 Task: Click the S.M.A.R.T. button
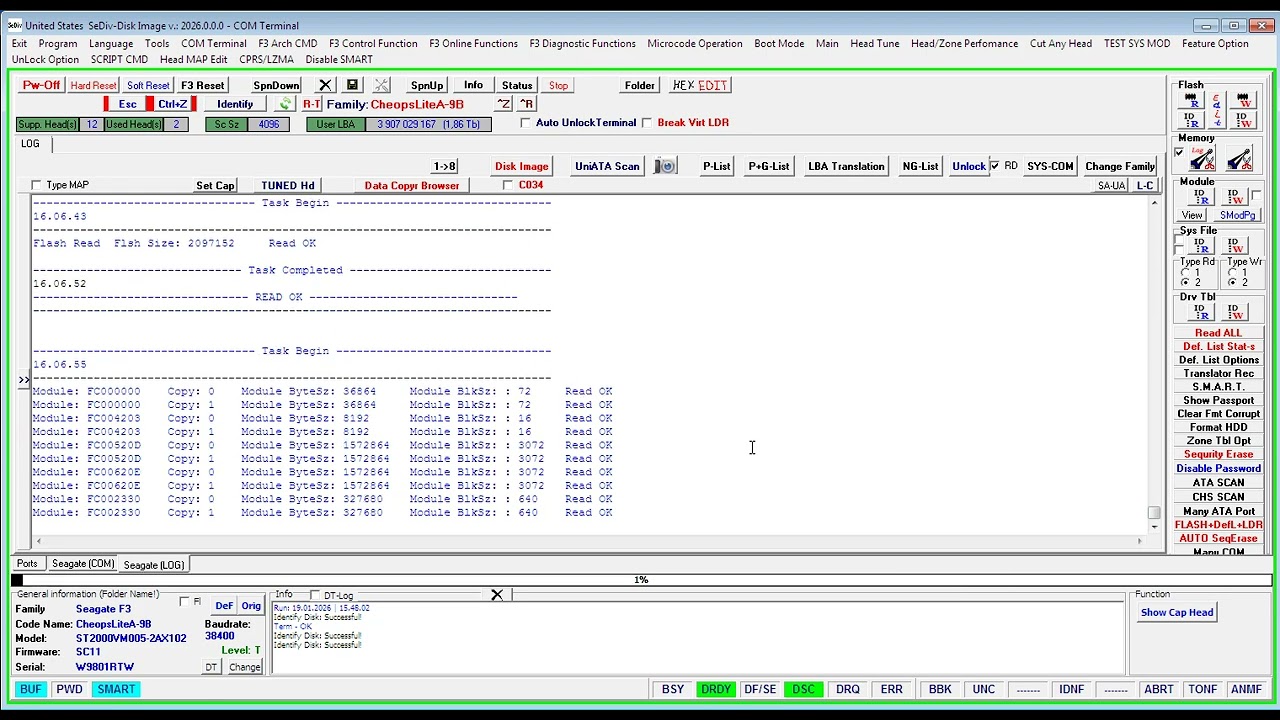[1218, 387]
